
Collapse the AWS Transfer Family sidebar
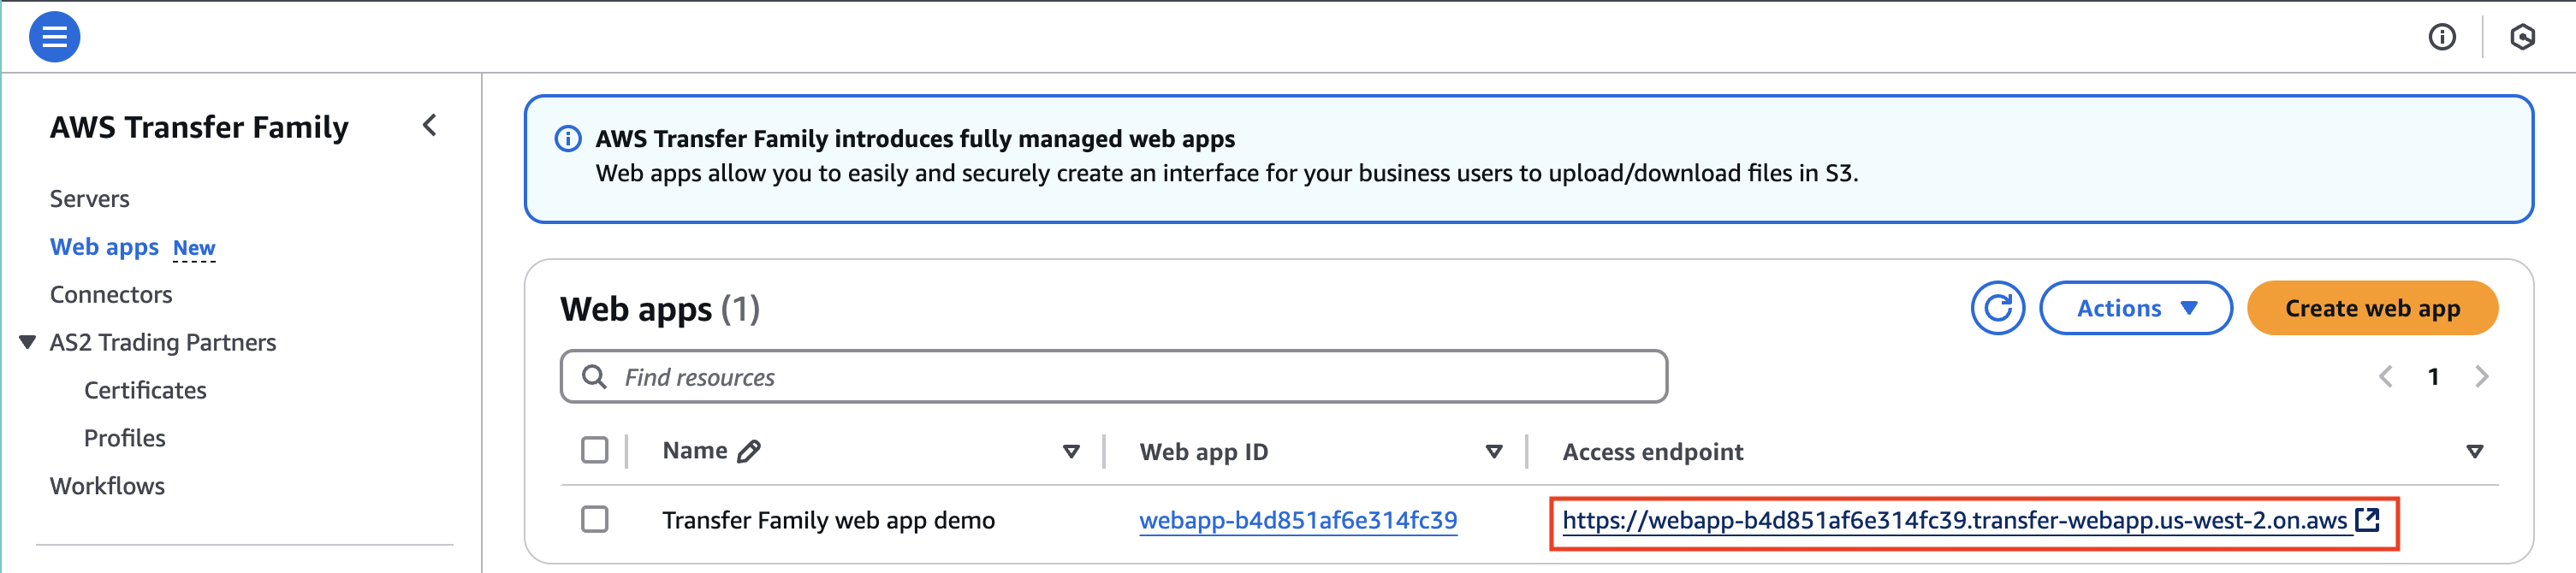point(430,126)
